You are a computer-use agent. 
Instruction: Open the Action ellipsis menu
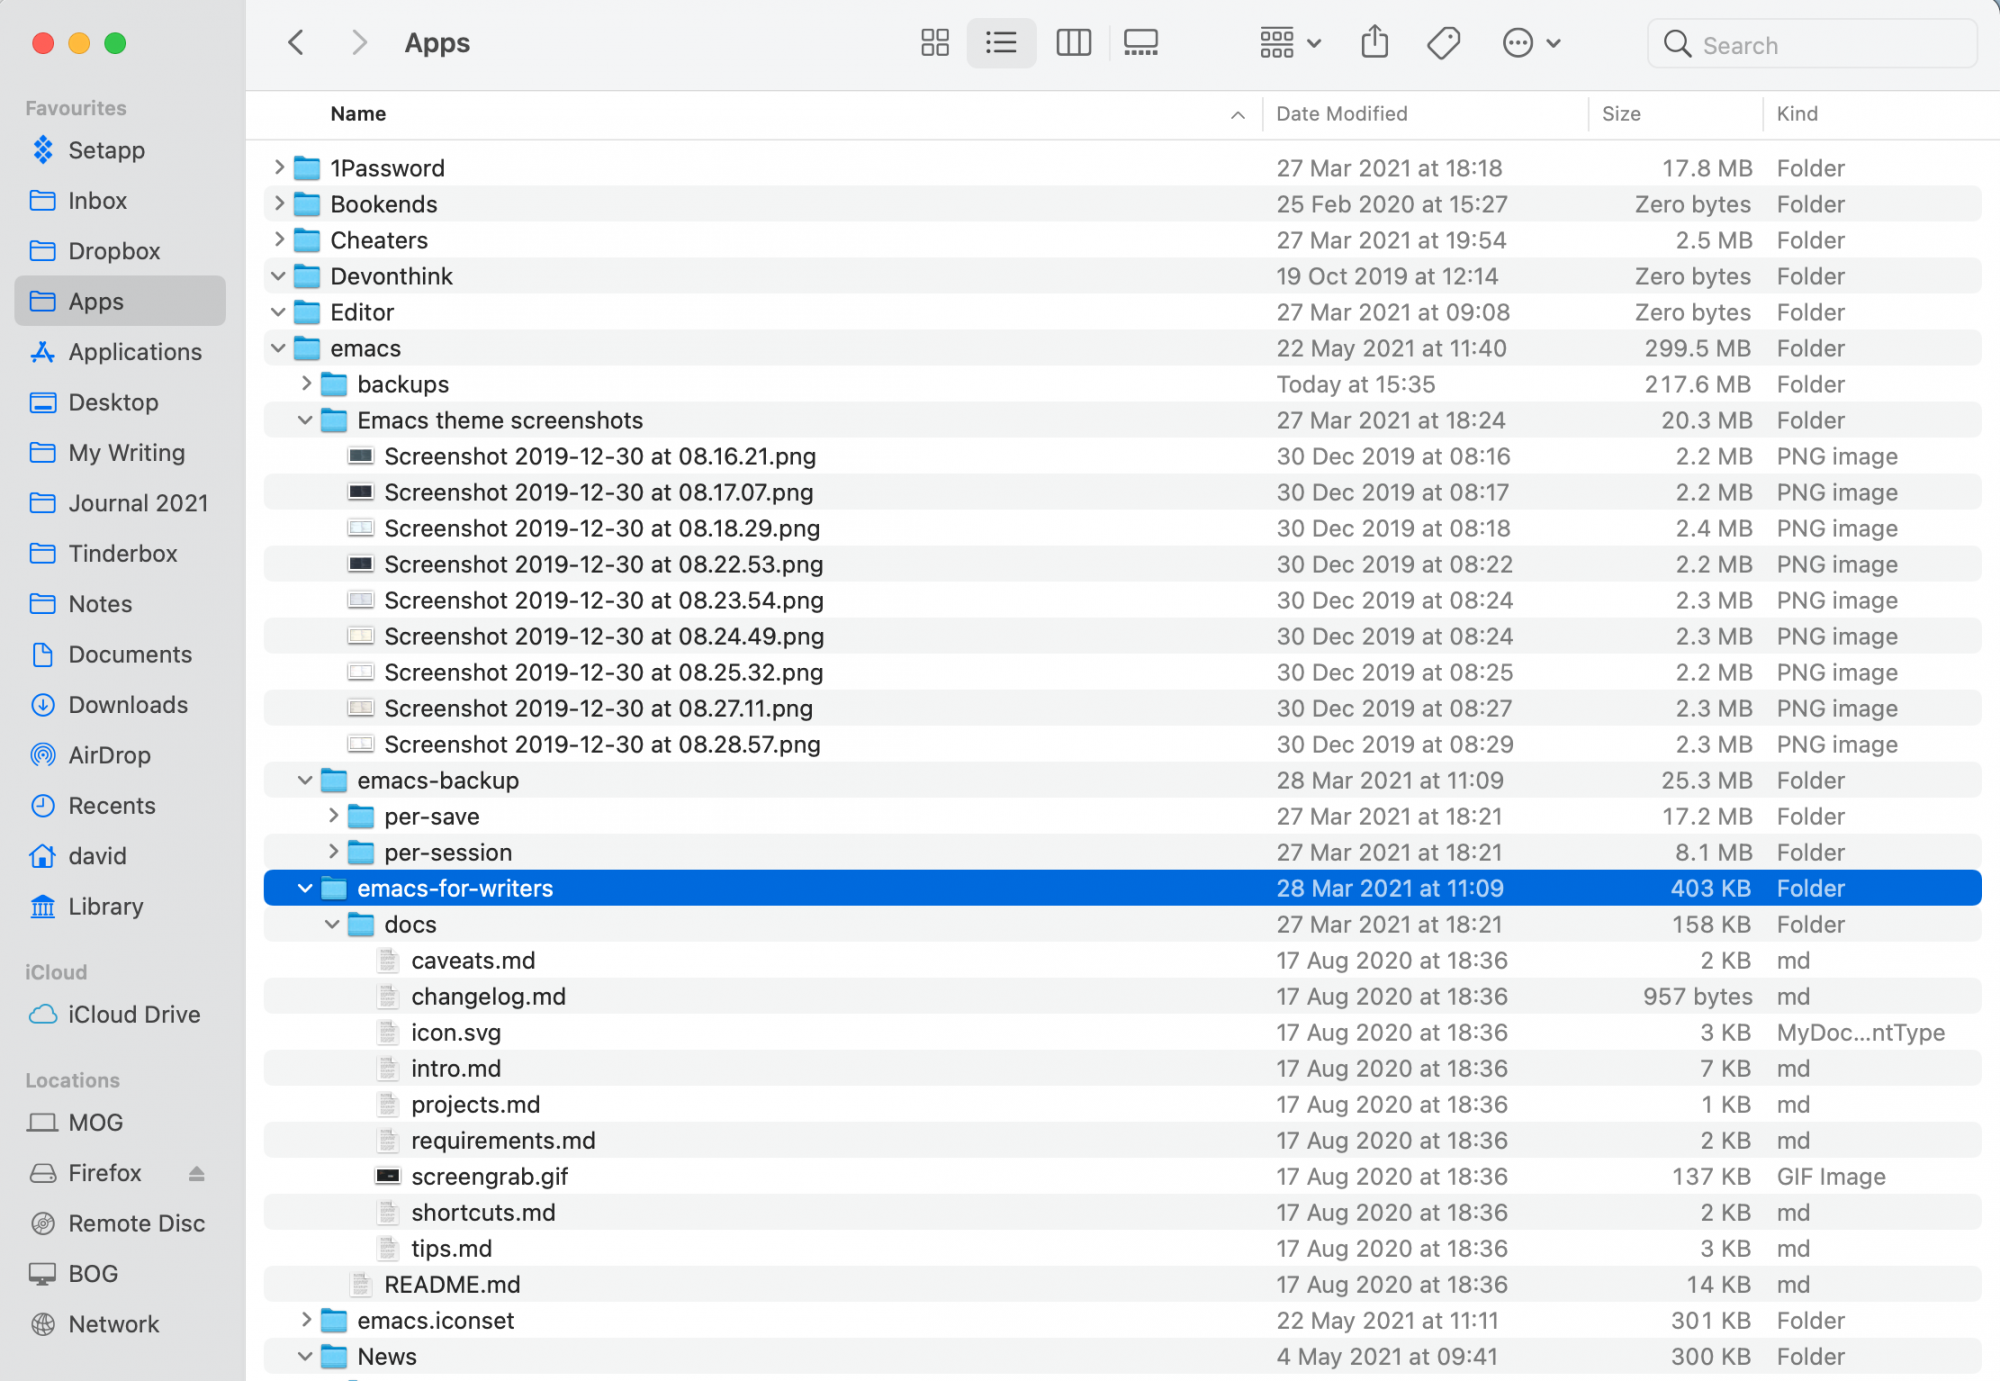click(1531, 43)
